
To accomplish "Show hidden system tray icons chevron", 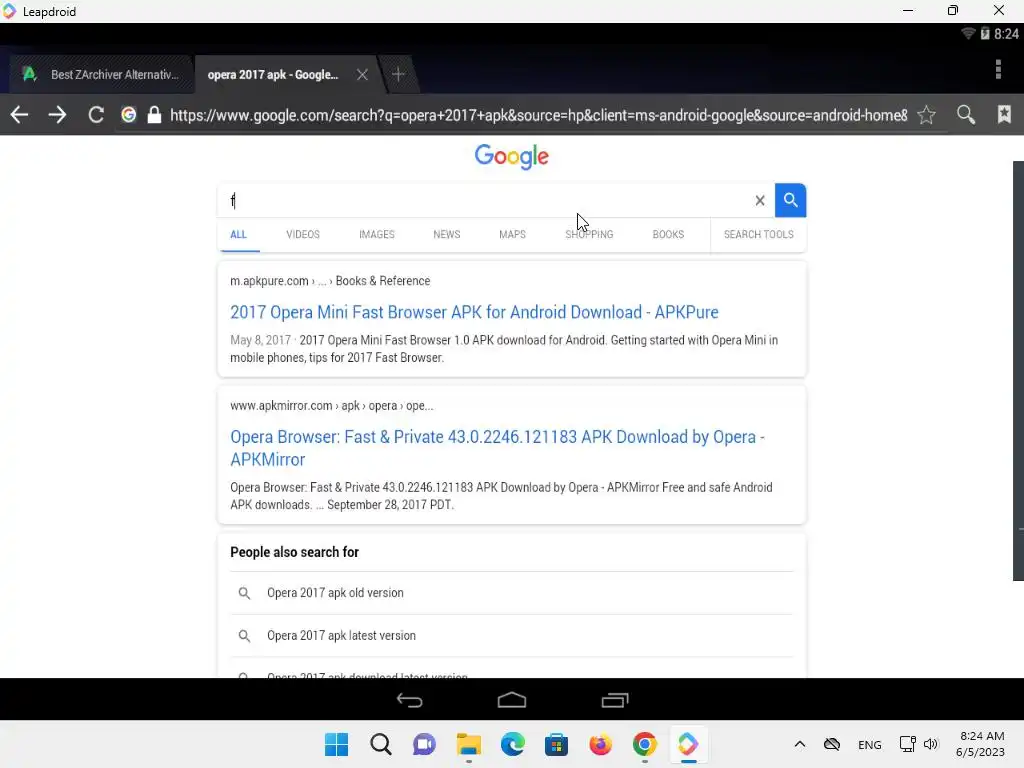I will (799, 744).
